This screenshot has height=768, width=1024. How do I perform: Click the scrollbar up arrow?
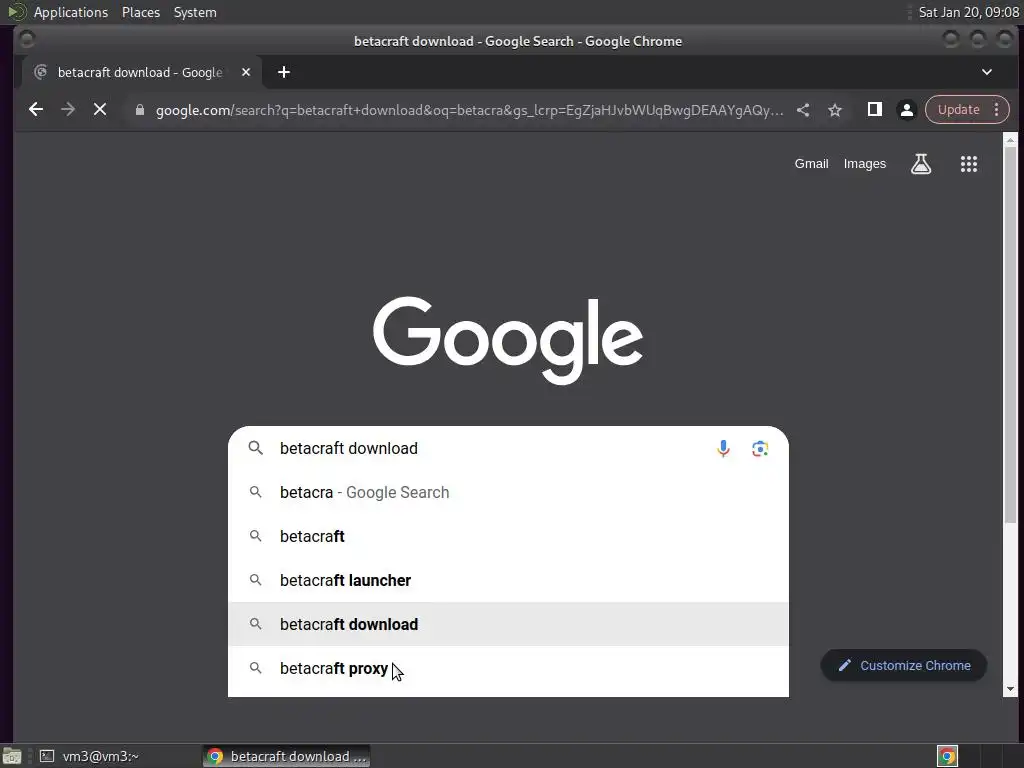pos(1010,140)
